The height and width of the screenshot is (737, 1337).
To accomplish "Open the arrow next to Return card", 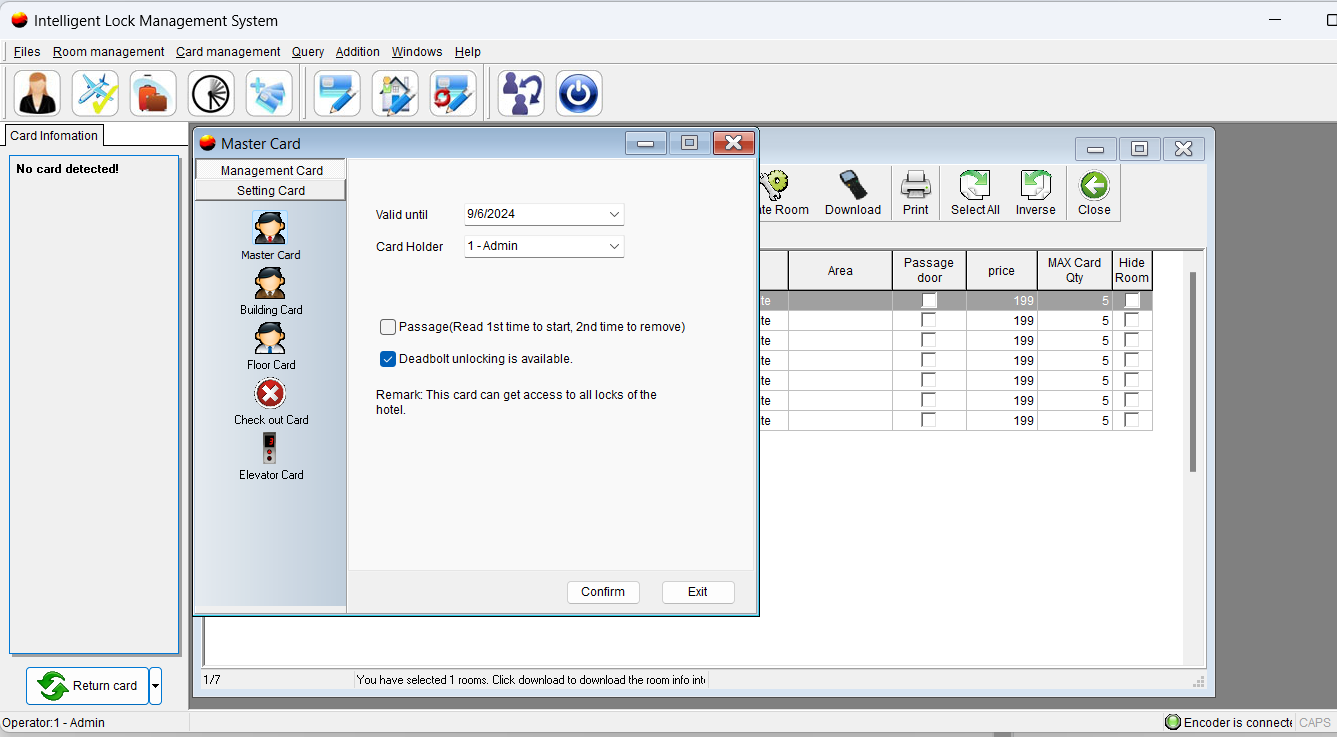I will [x=155, y=686].
